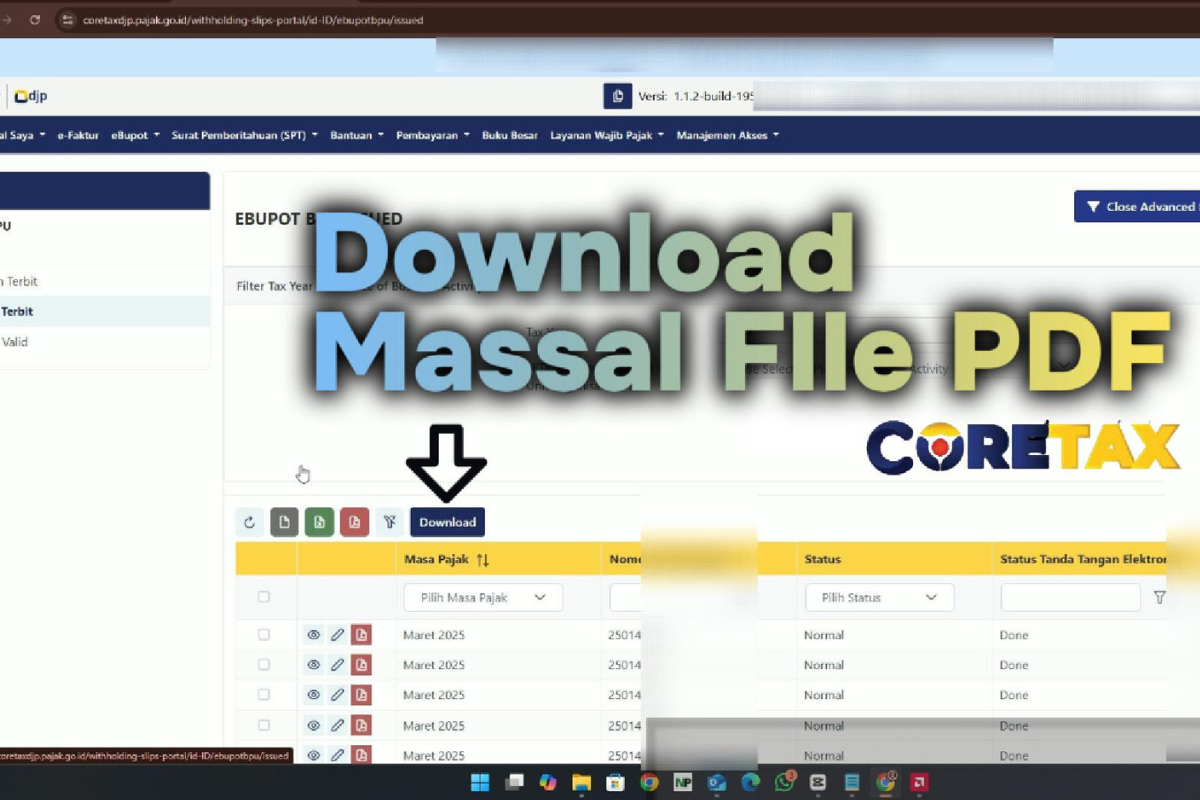This screenshot has height=800, width=1200.
Task: Select checkbox of second Maret 2025 row
Action: pyautogui.click(x=264, y=664)
